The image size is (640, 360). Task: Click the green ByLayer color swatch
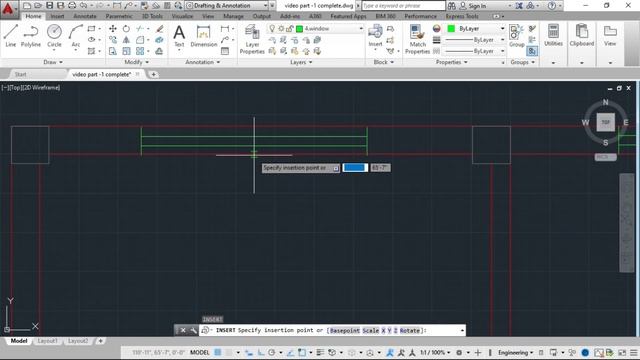[451, 29]
